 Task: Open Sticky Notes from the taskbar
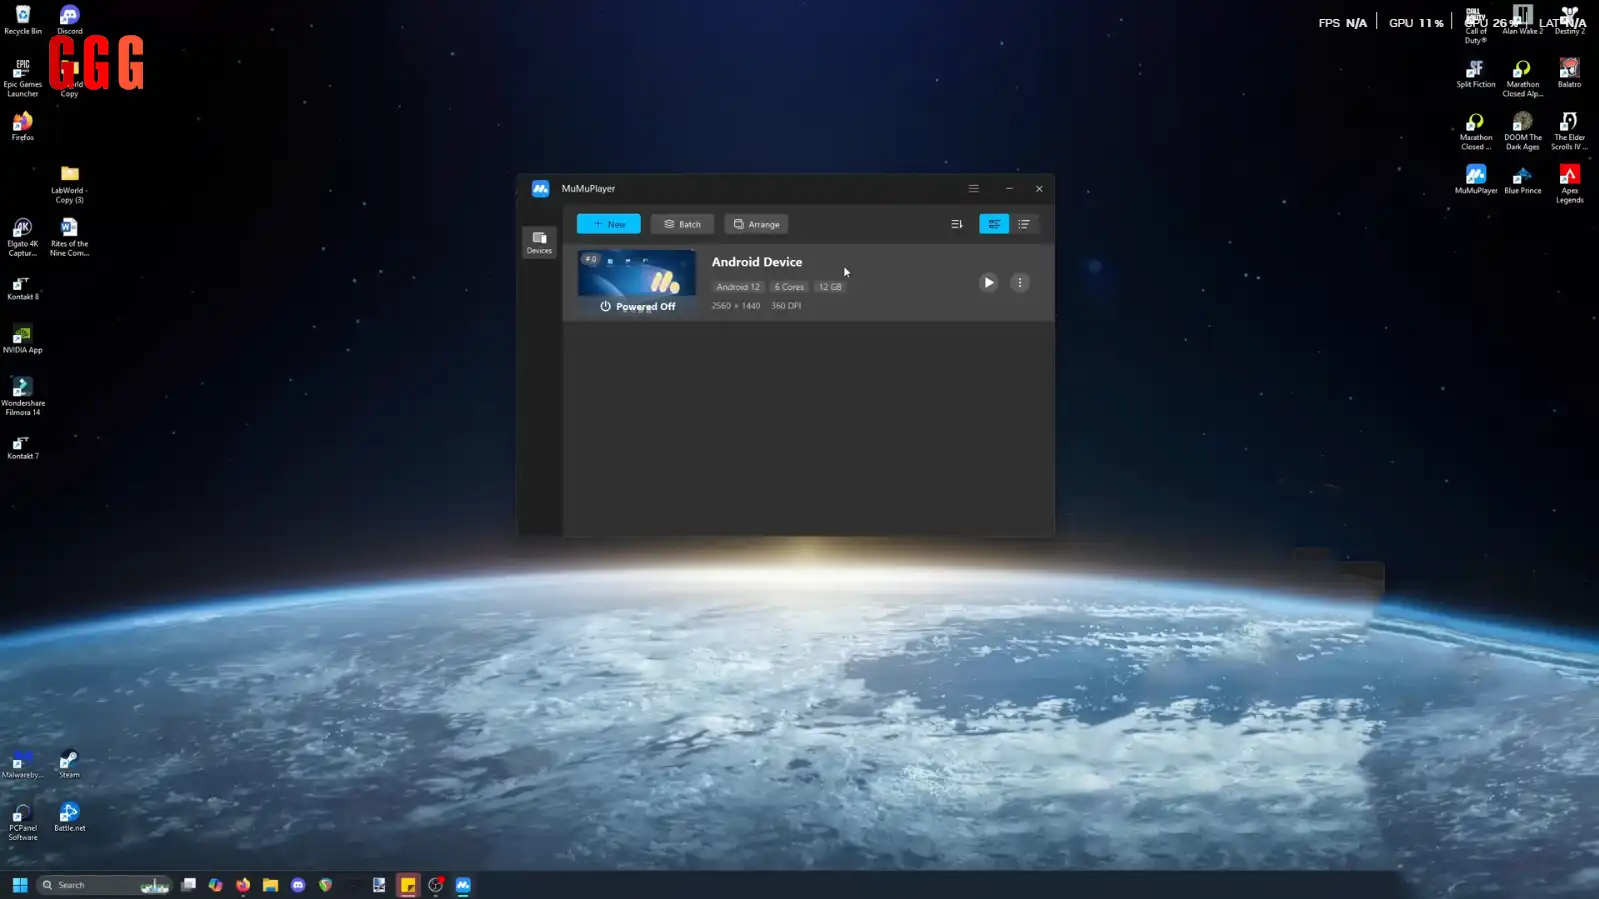click(x=408, y=885)
